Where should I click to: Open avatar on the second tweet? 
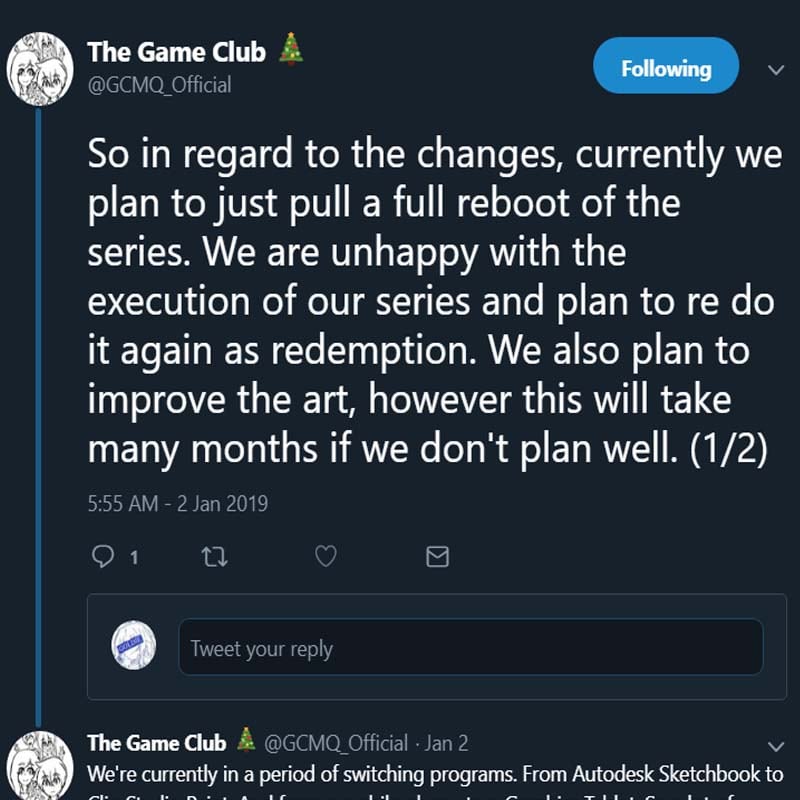point(40,766)
